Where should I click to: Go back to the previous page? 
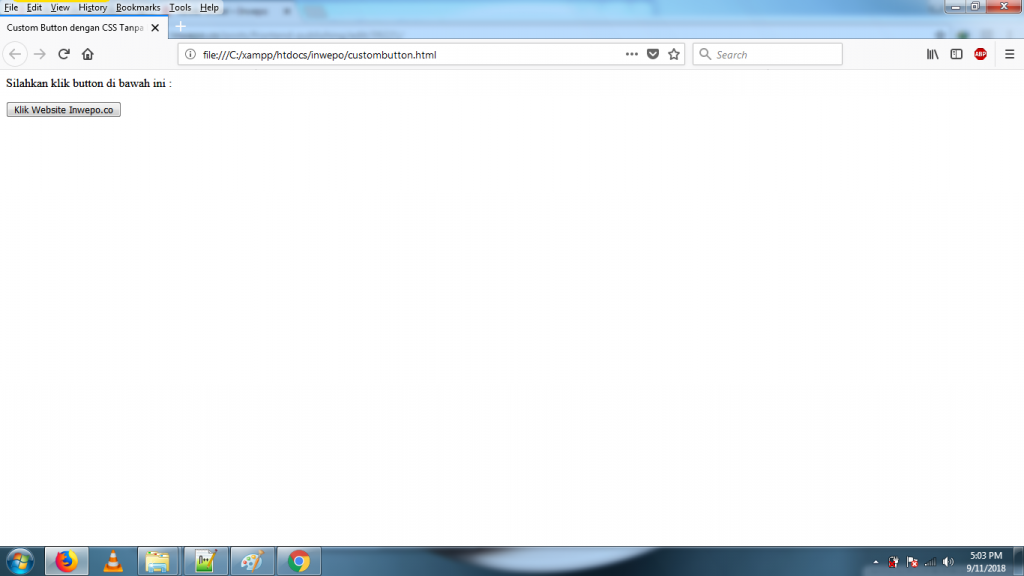click(x=15, y=54)
